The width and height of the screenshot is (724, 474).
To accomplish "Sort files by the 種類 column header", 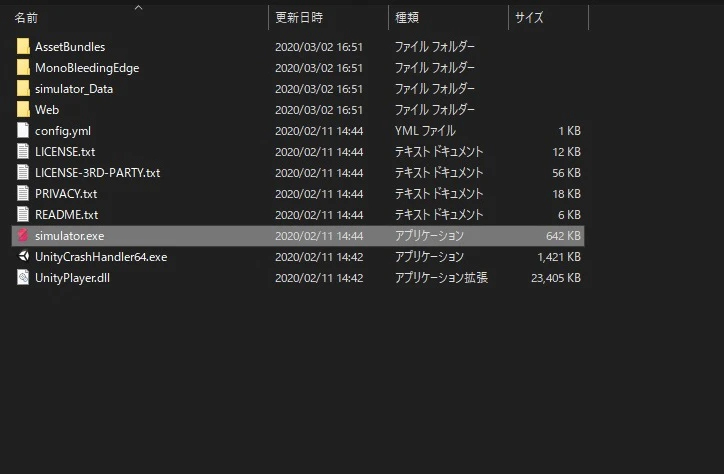I will (x=407, y=18).
